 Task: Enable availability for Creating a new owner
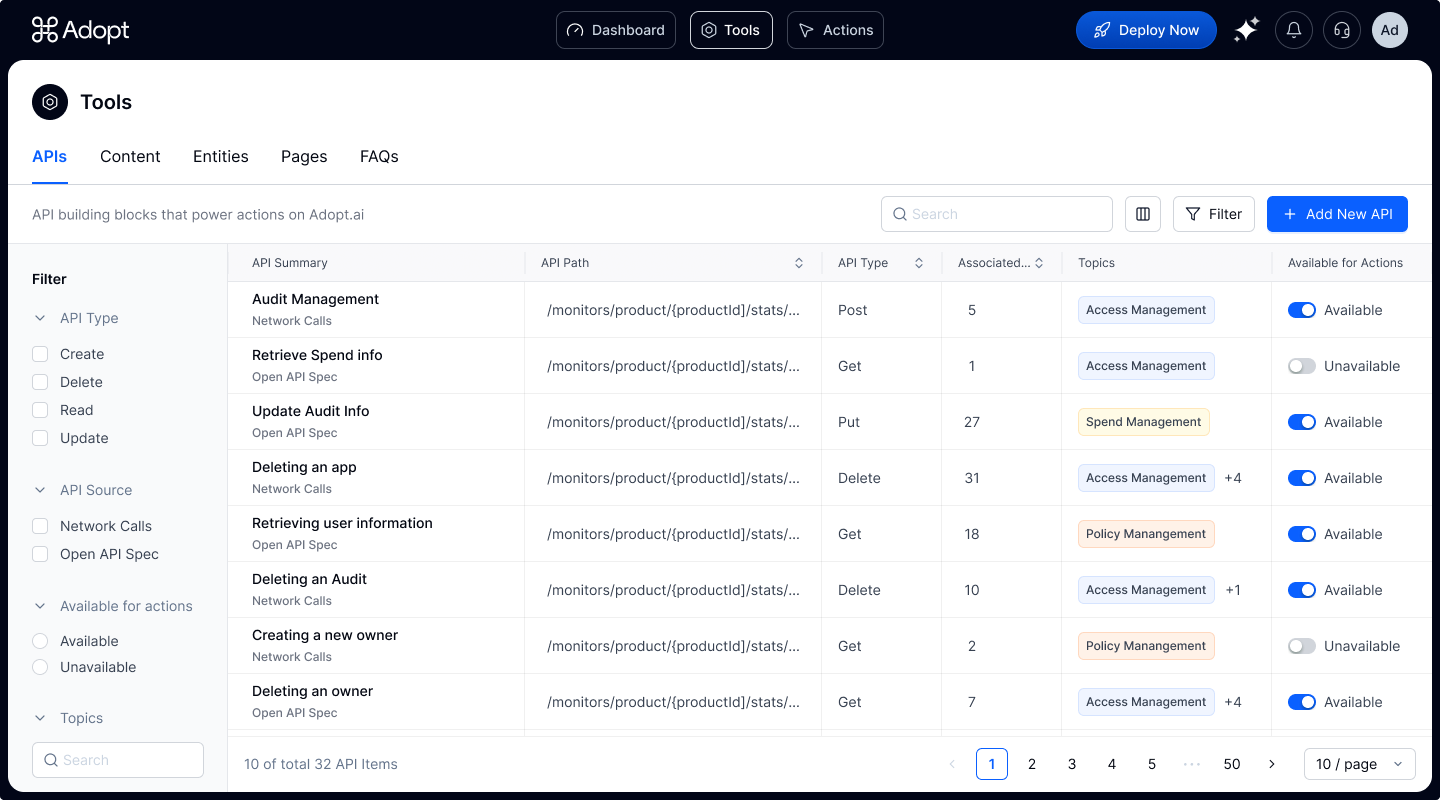coord(1302,646)
